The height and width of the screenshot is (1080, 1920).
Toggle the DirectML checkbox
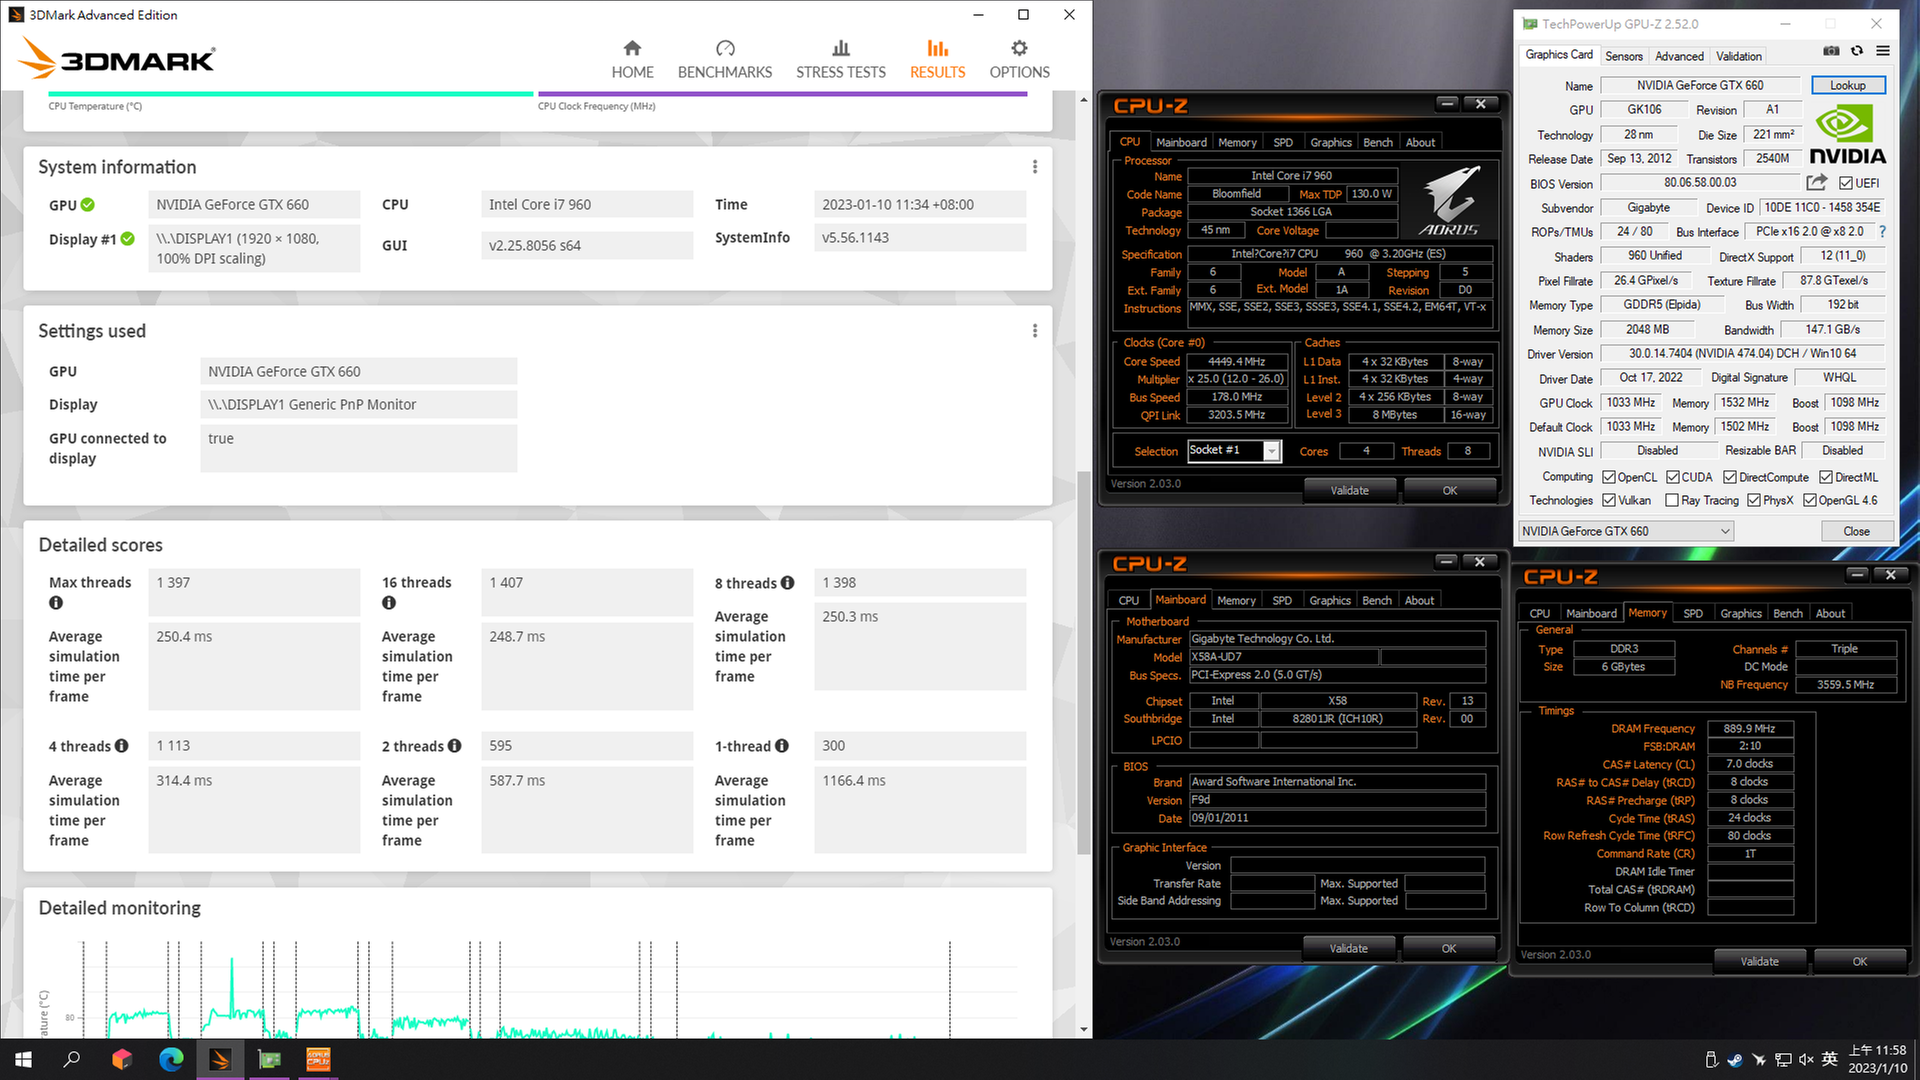(1826, 478)
